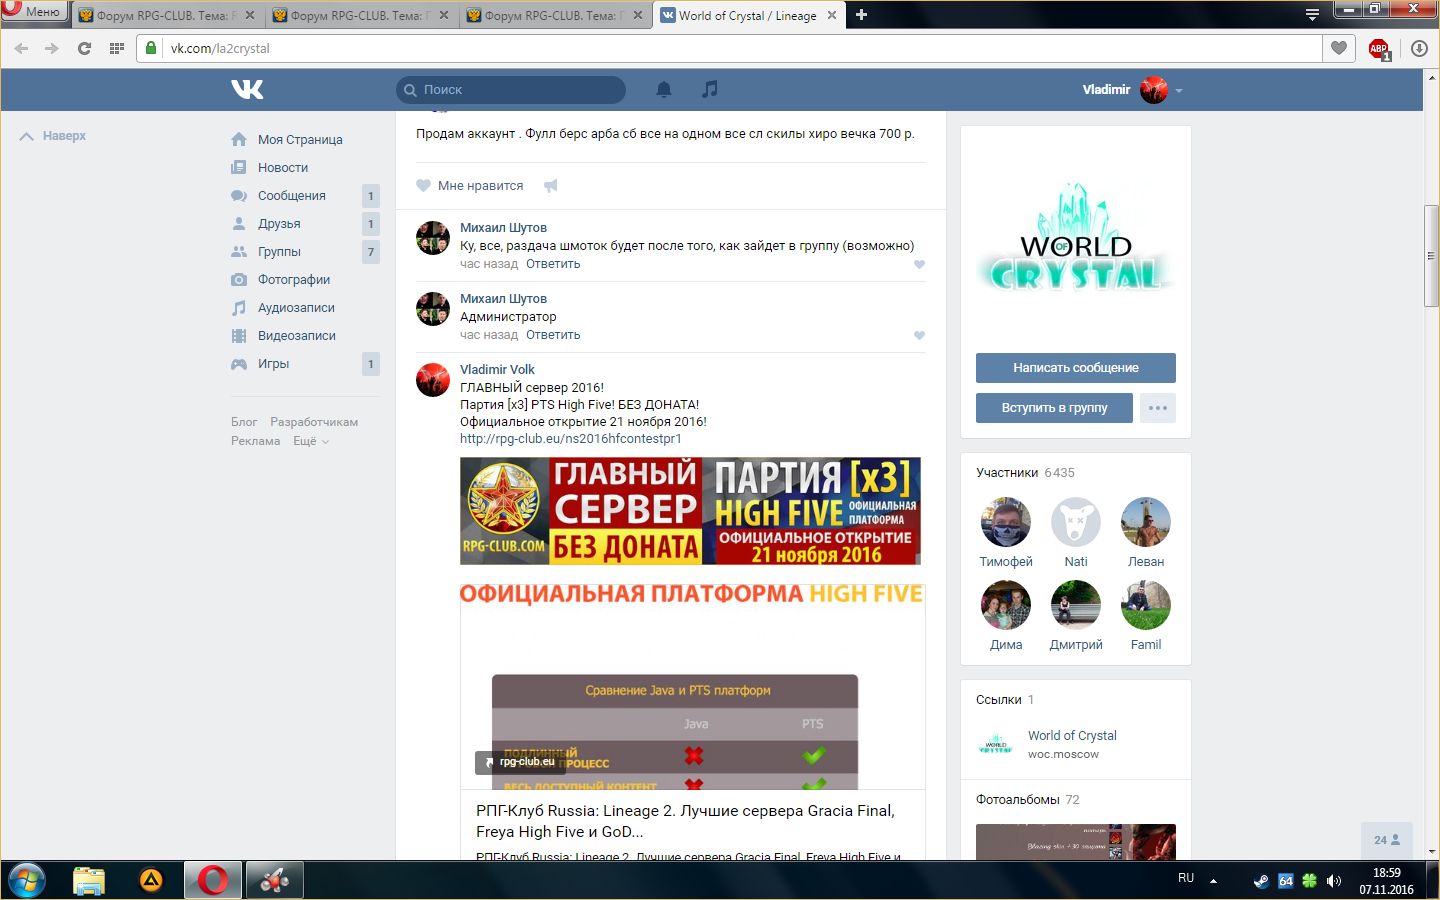1440x900 pixels.
Task: Expand the Ещё footer menu
Action: [311, 441]
